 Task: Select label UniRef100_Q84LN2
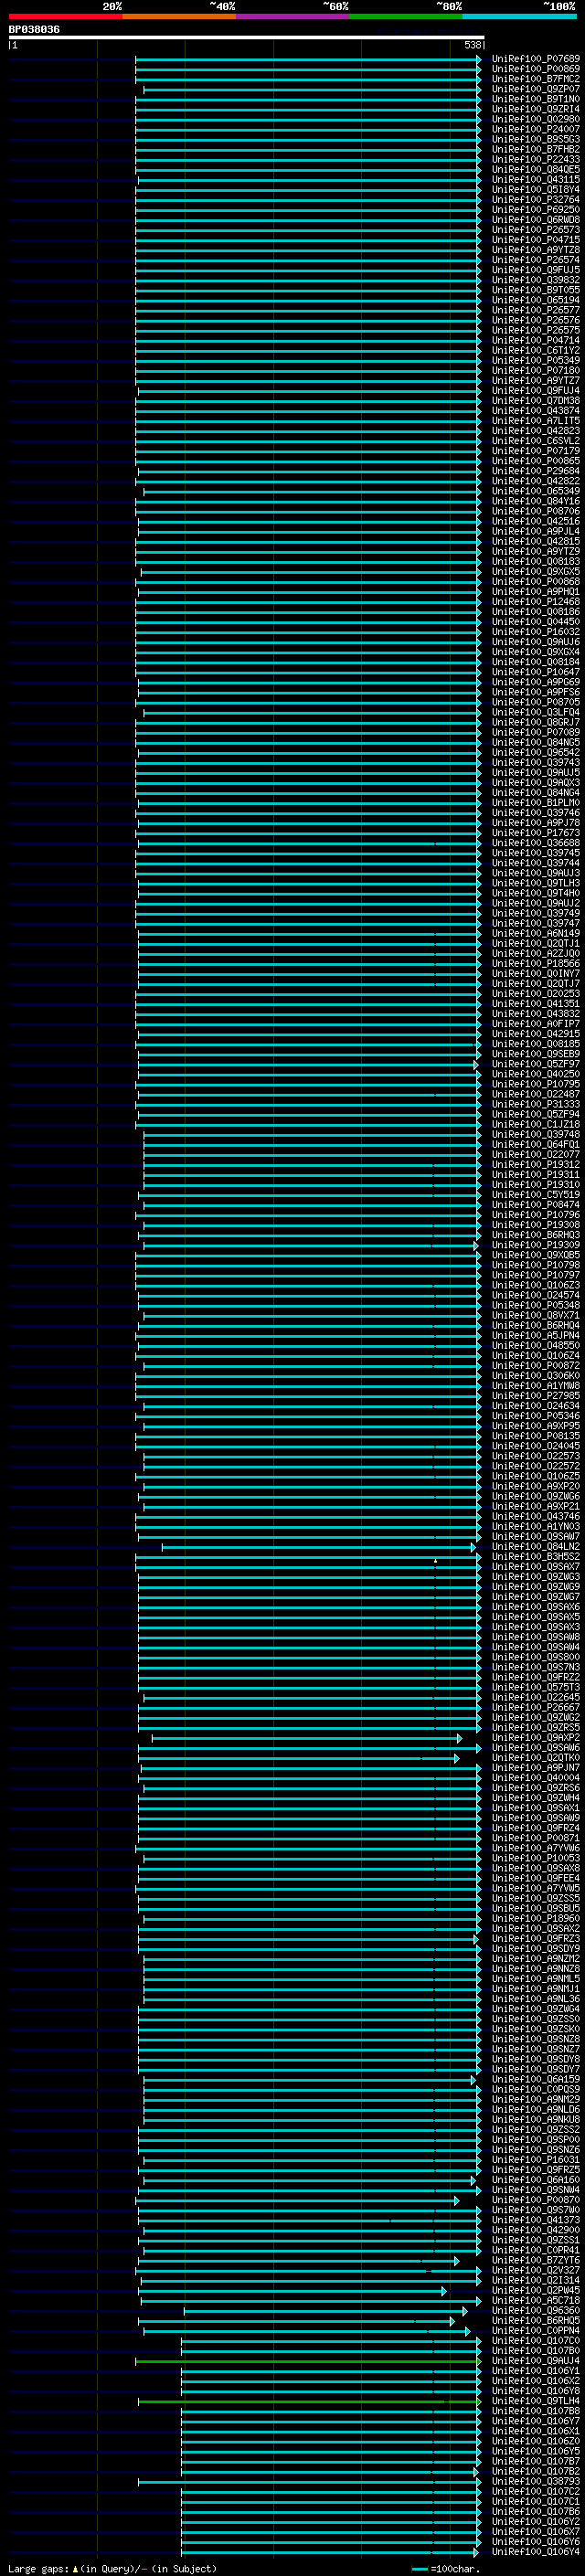536,1547
